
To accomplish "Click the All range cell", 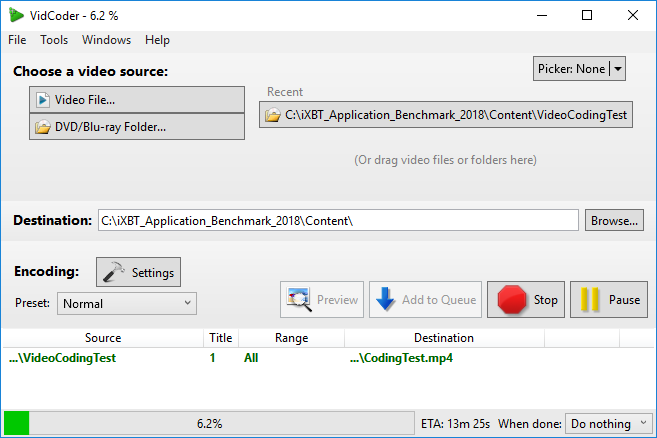I will click(251, 358).
